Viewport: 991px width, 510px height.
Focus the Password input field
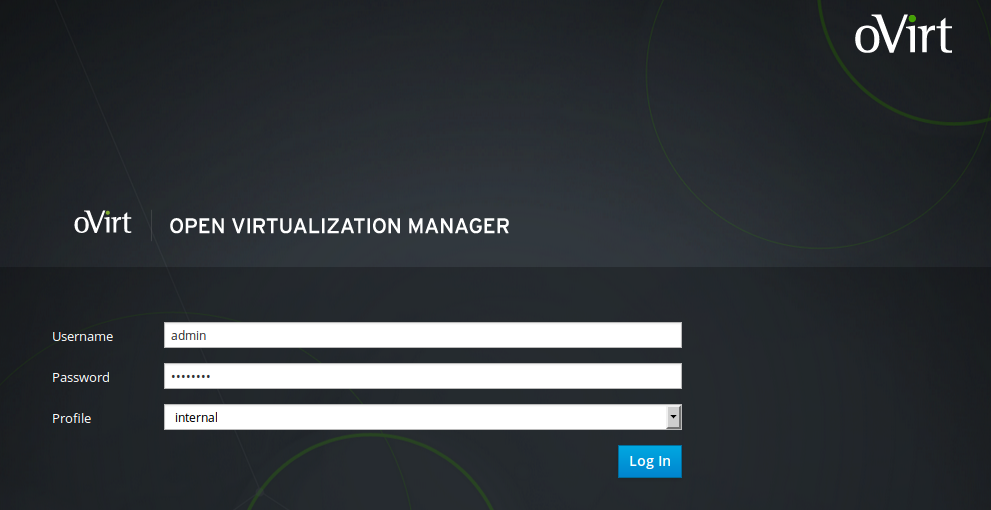(x=422, y=376)
